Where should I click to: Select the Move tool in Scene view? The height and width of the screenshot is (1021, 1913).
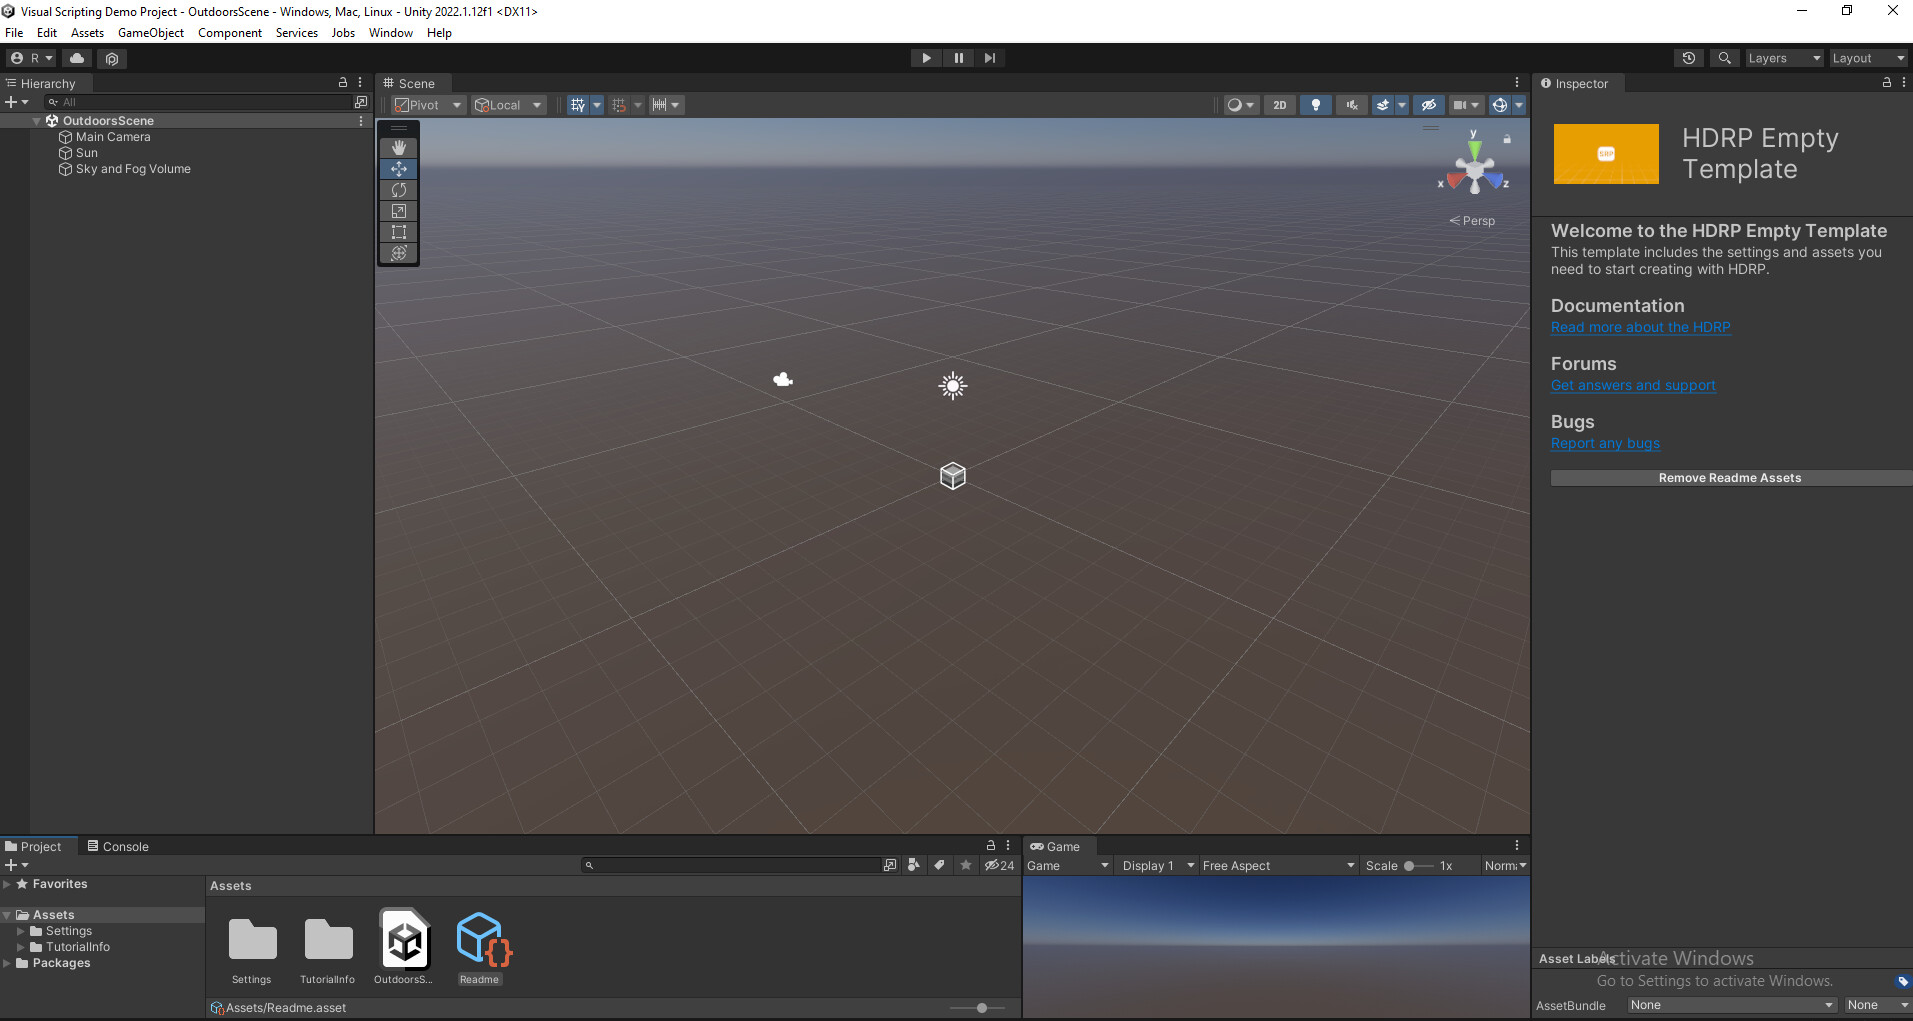point(399,169)
